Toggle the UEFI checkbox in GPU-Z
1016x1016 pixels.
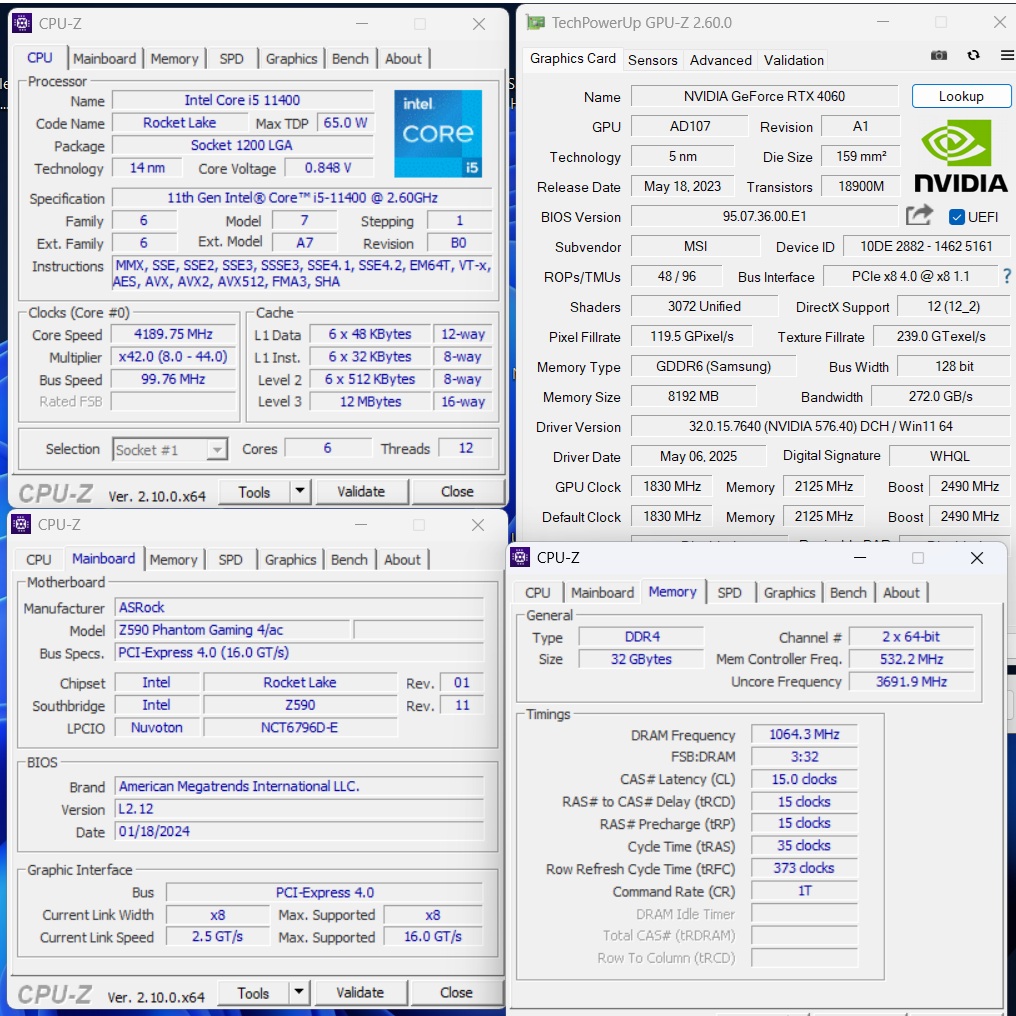point(956,217)
